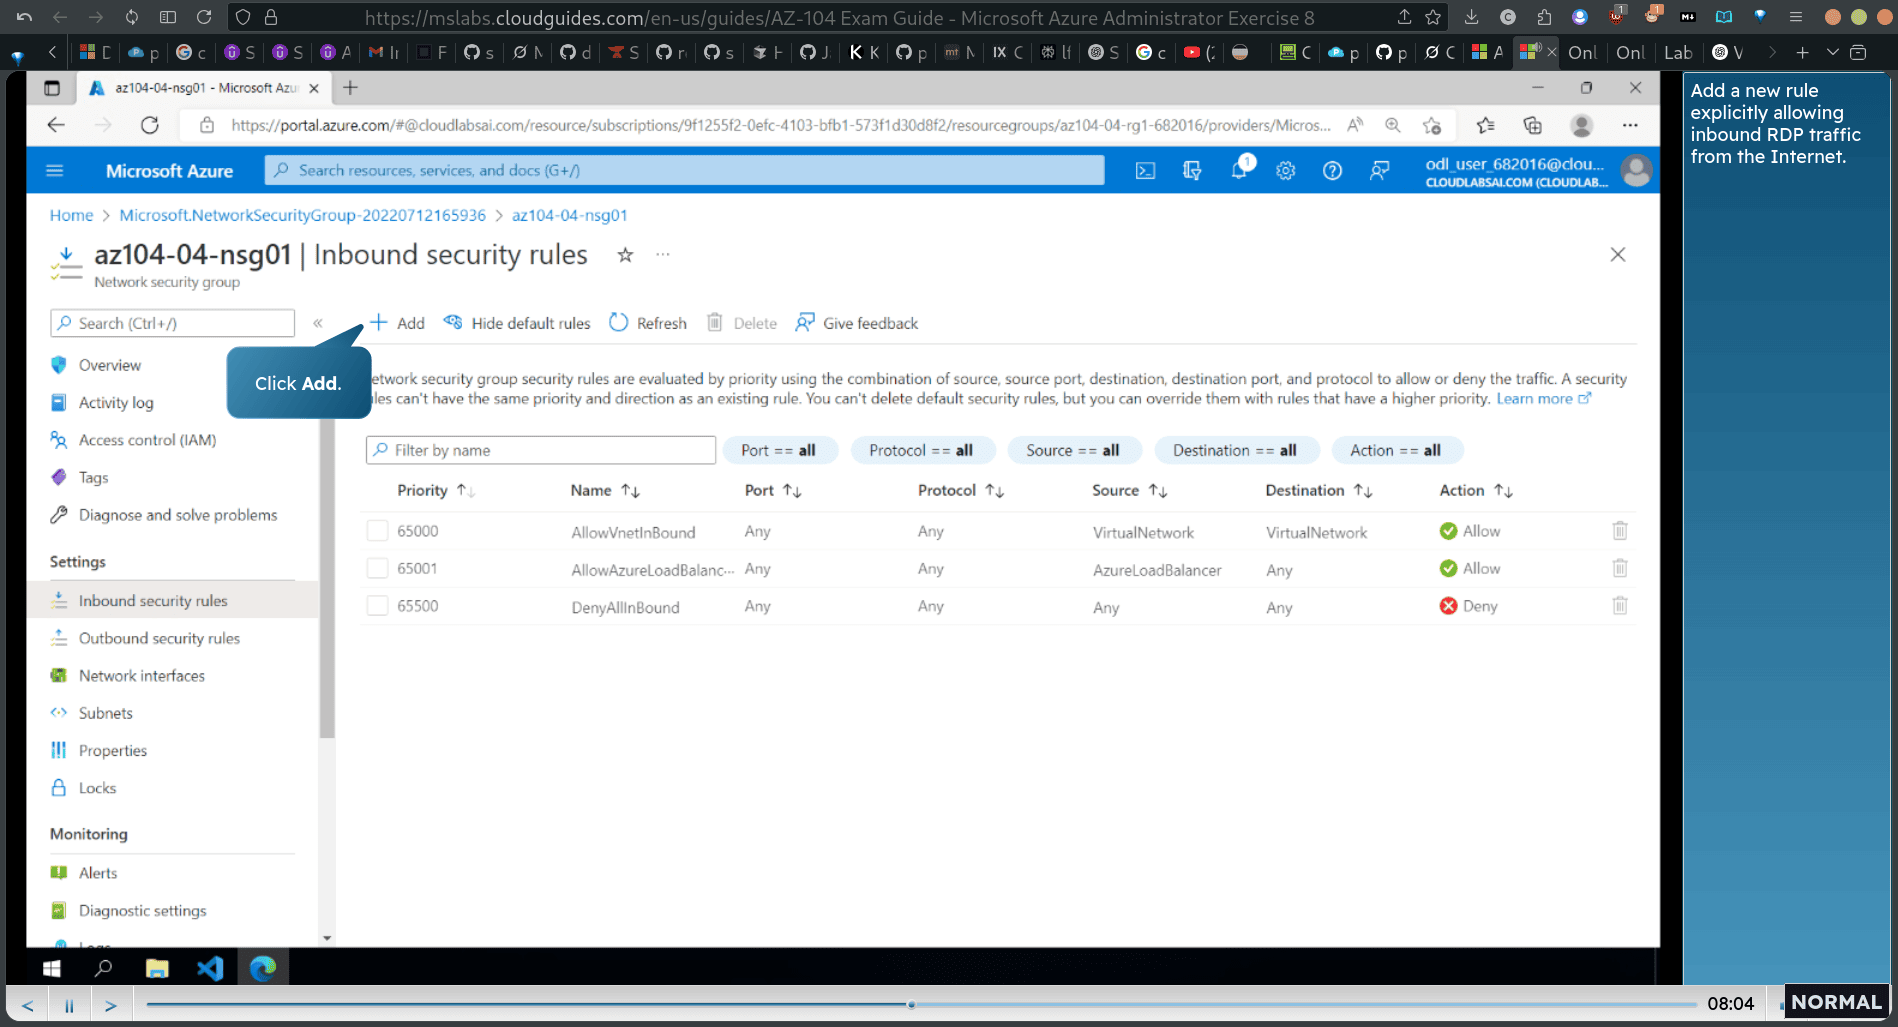
Task: Click the guide playback progress slider
Action: 921,1004
